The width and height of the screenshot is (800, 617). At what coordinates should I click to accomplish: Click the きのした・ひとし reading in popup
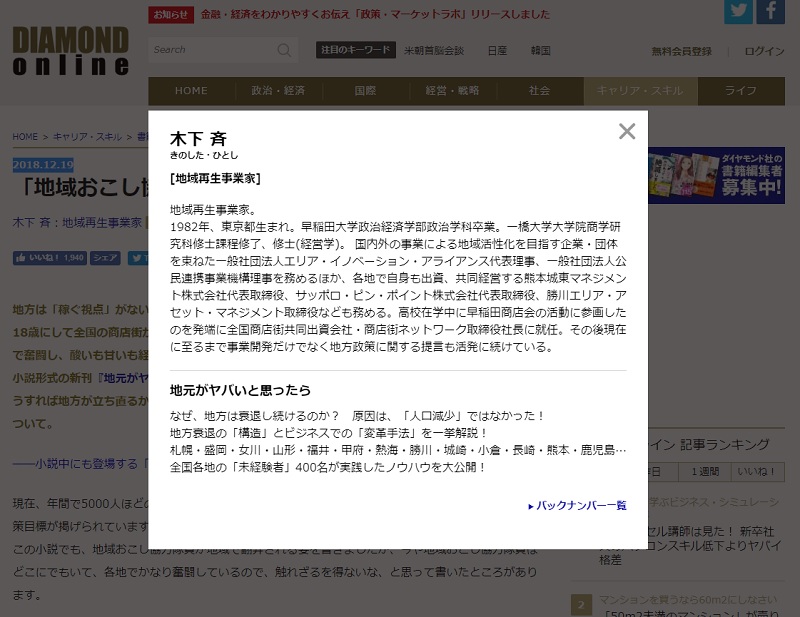pyautogui.click(x=204, y=155)
